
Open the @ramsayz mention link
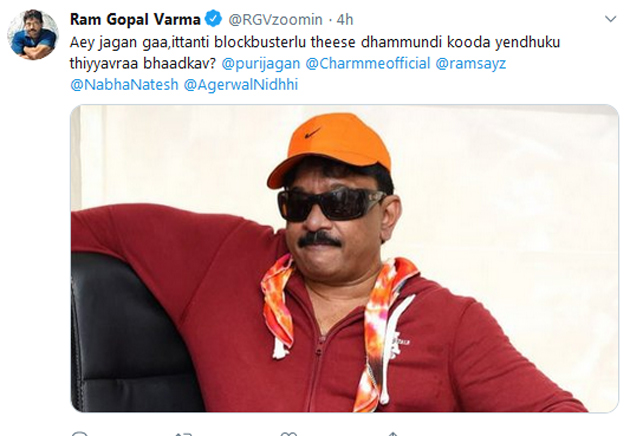[471, 63]
